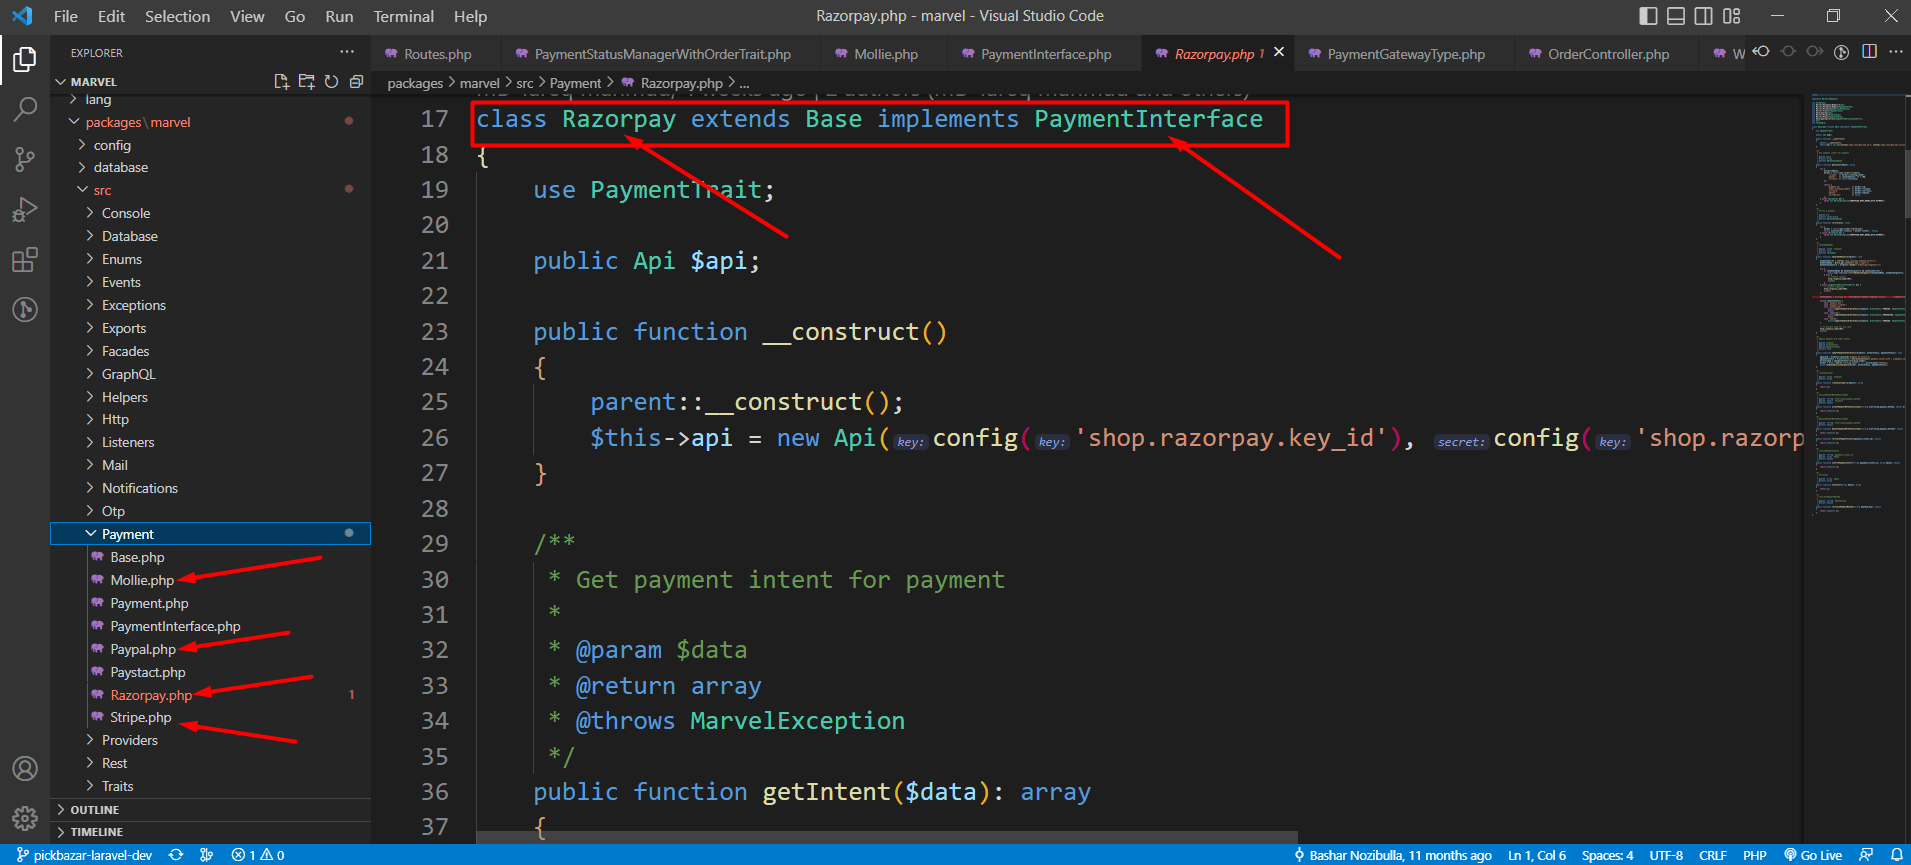This screenshot has height=865, width=1911.
Task: Toggle the bottom panel layout button
Action: click(1676, 16)
